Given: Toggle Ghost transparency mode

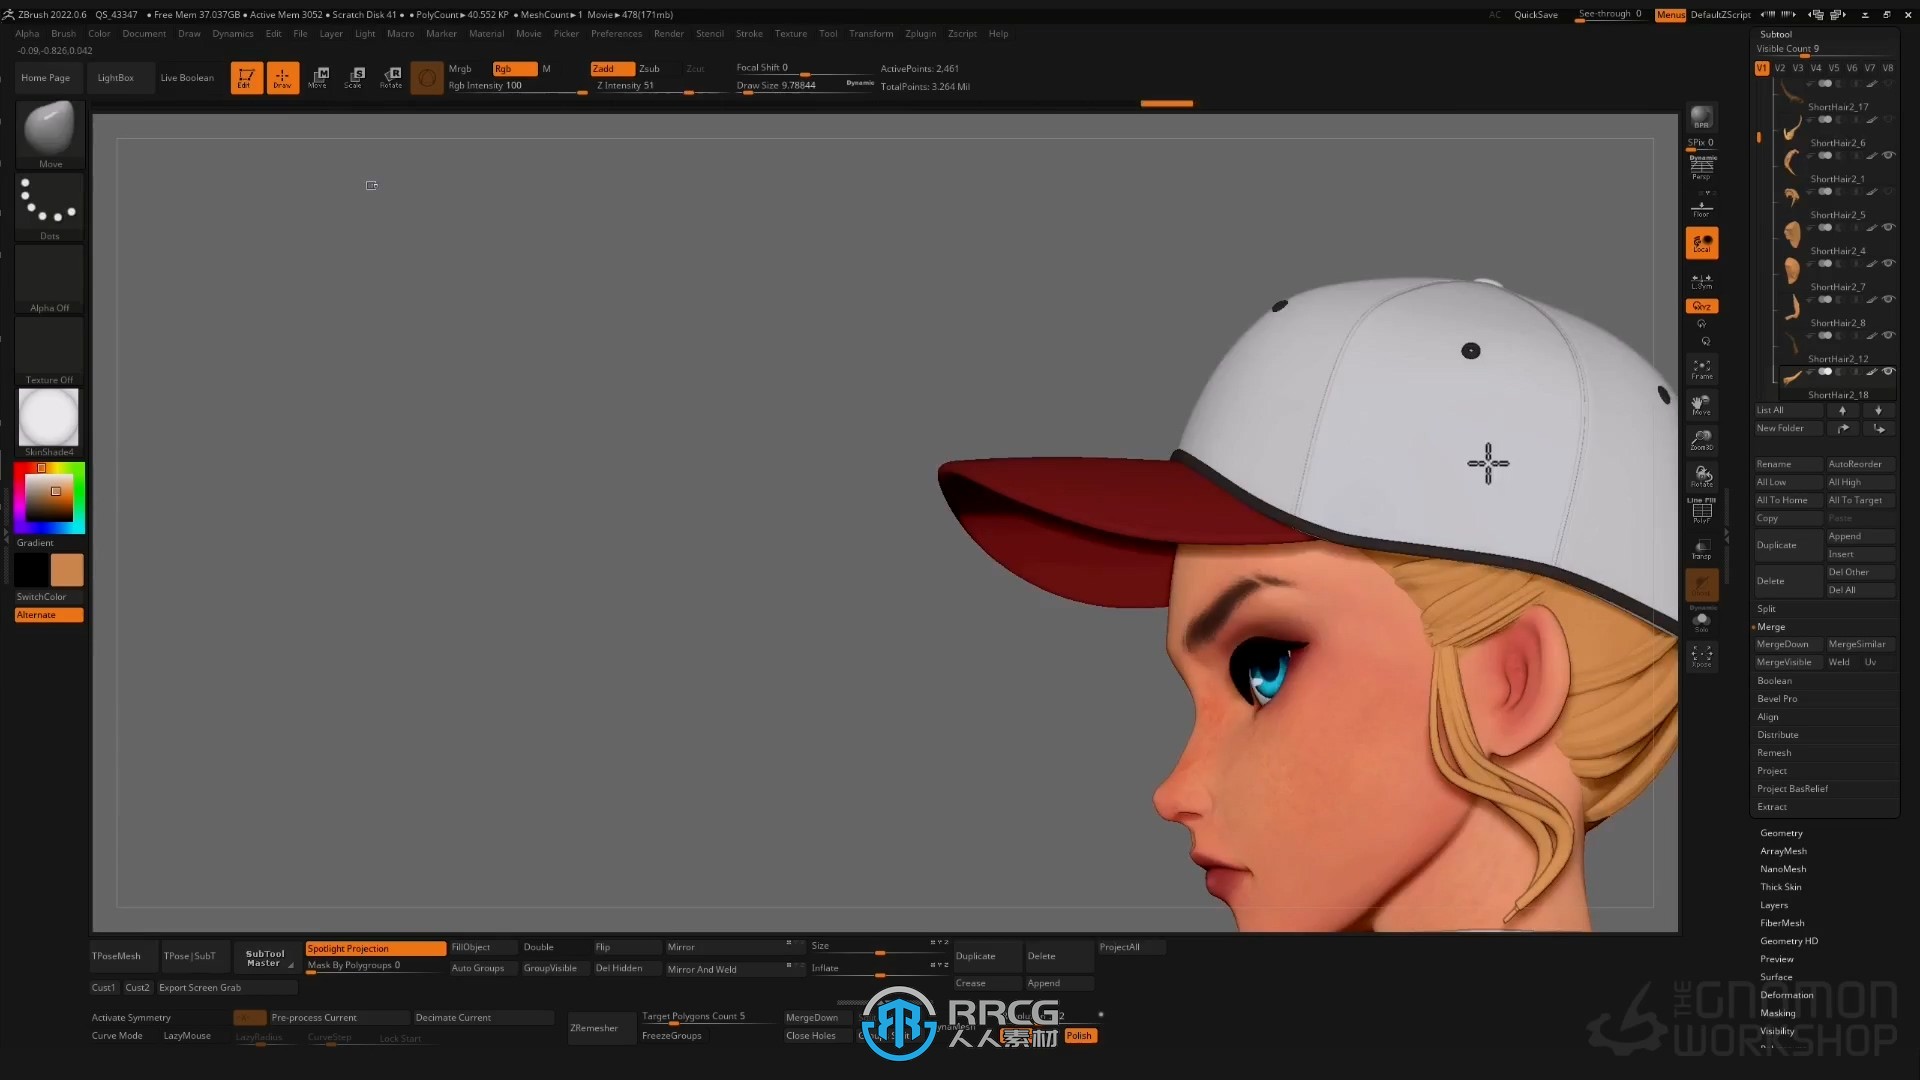Looking at the screenshot, I should [x=1701, y=586].
